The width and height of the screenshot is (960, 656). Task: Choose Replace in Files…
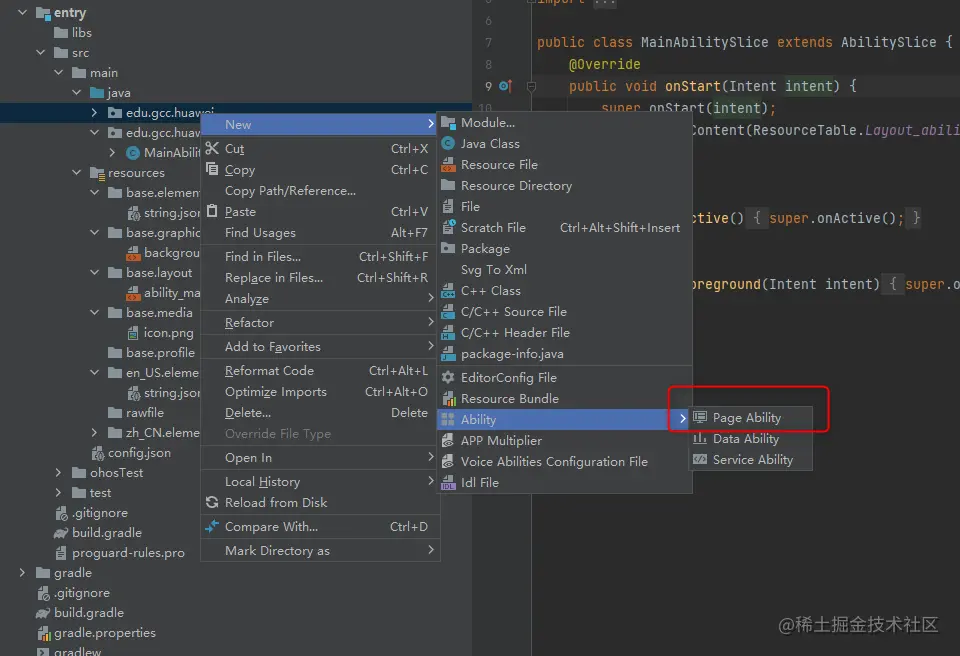pyautogui.click(x=320, y=277)
